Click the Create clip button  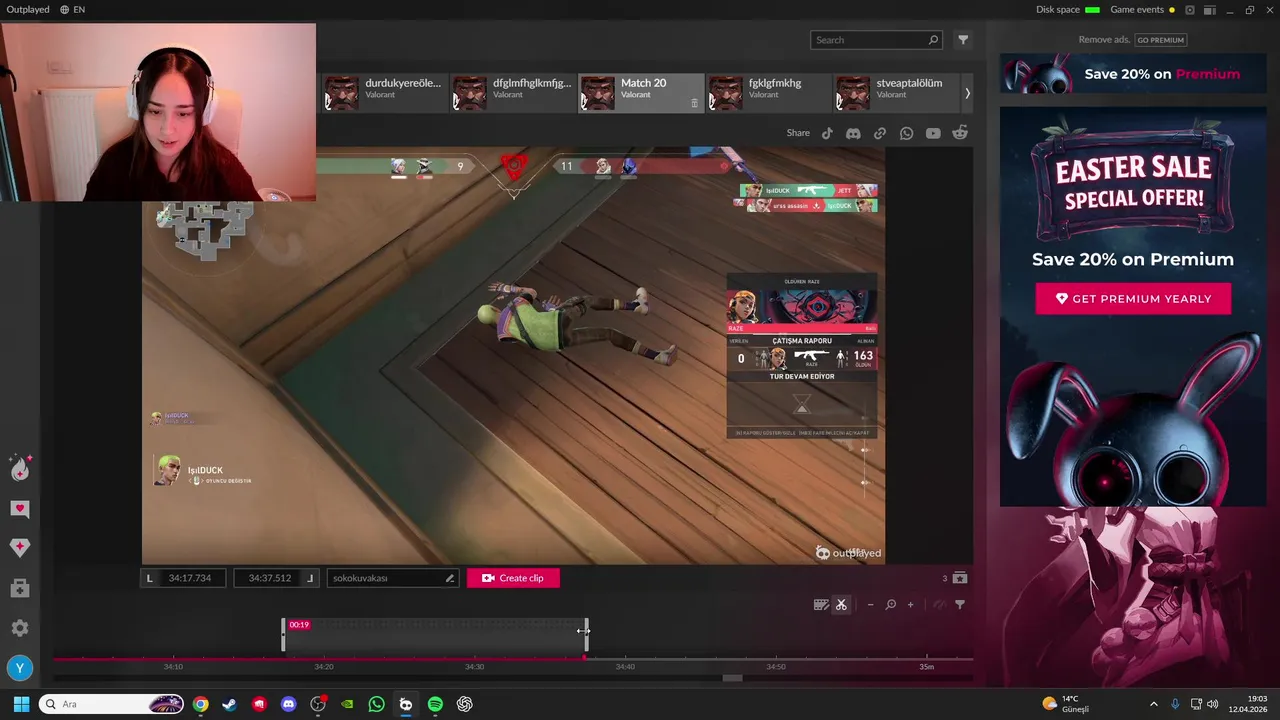pos(513,578)
